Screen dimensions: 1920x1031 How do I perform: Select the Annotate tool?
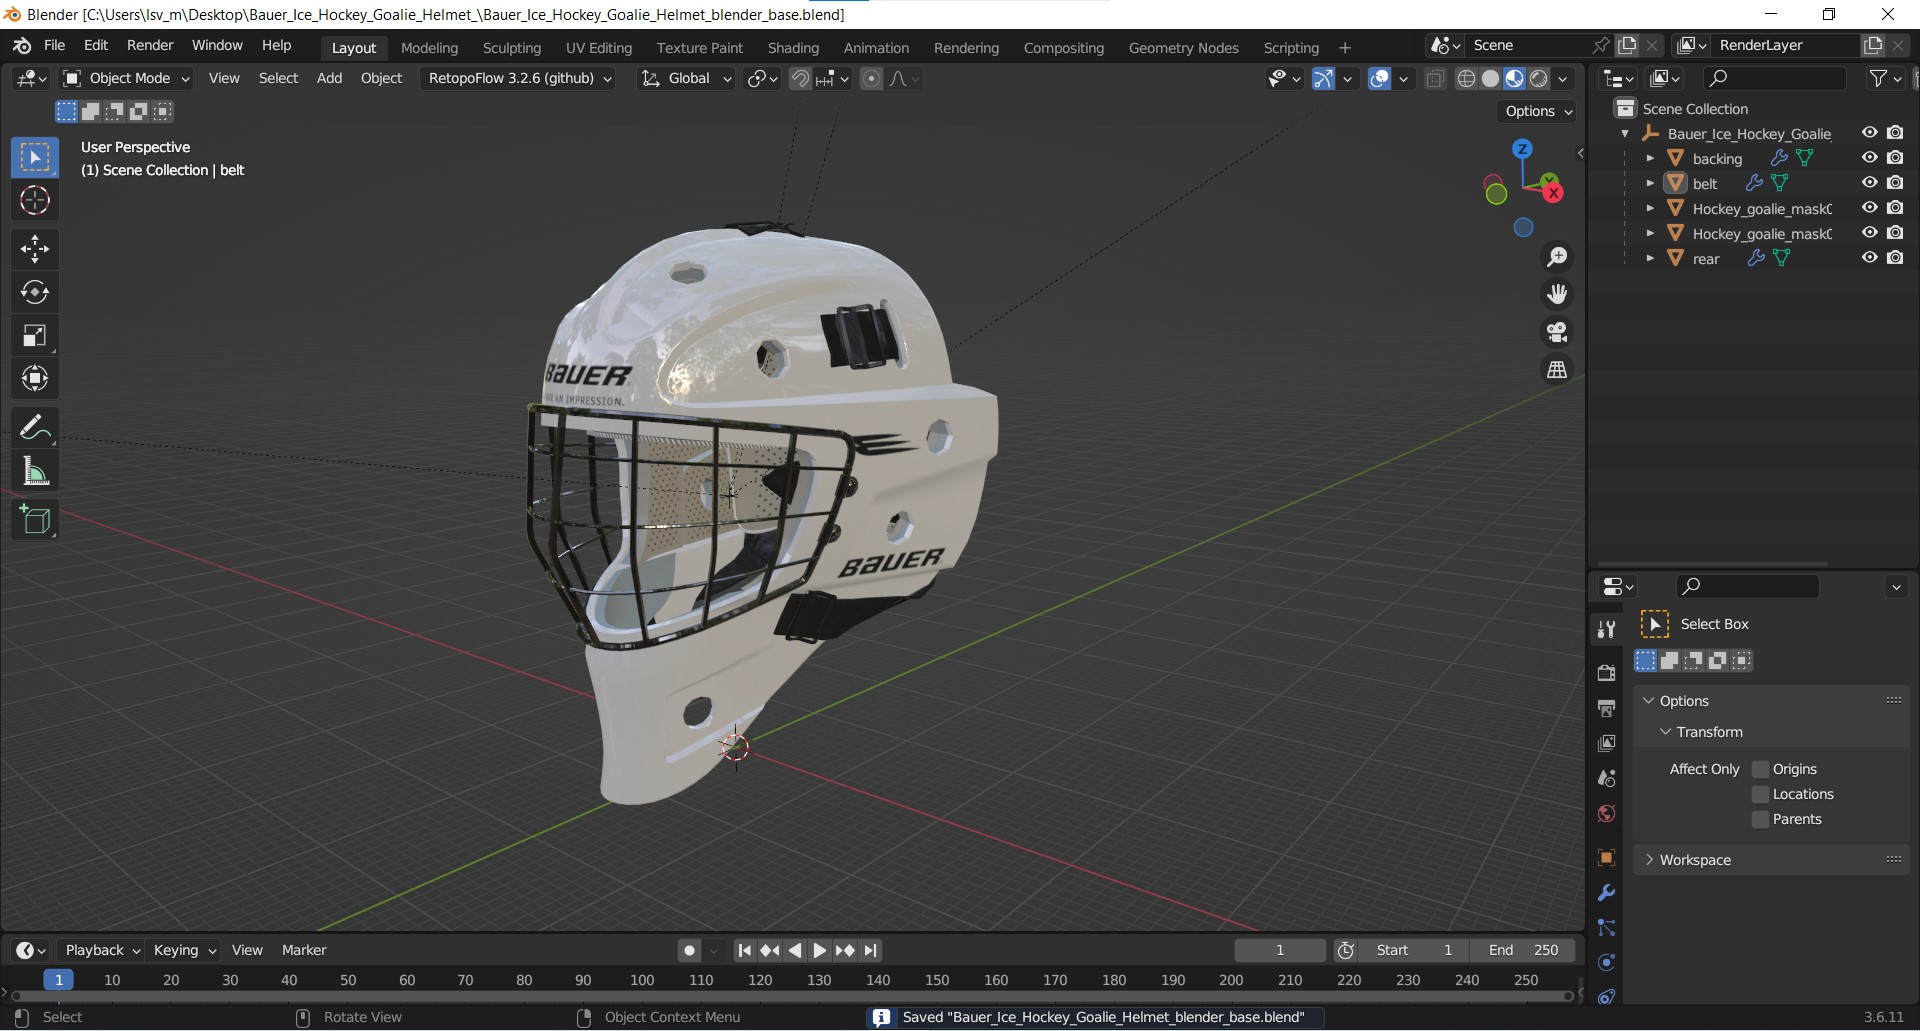coord(35,428)
